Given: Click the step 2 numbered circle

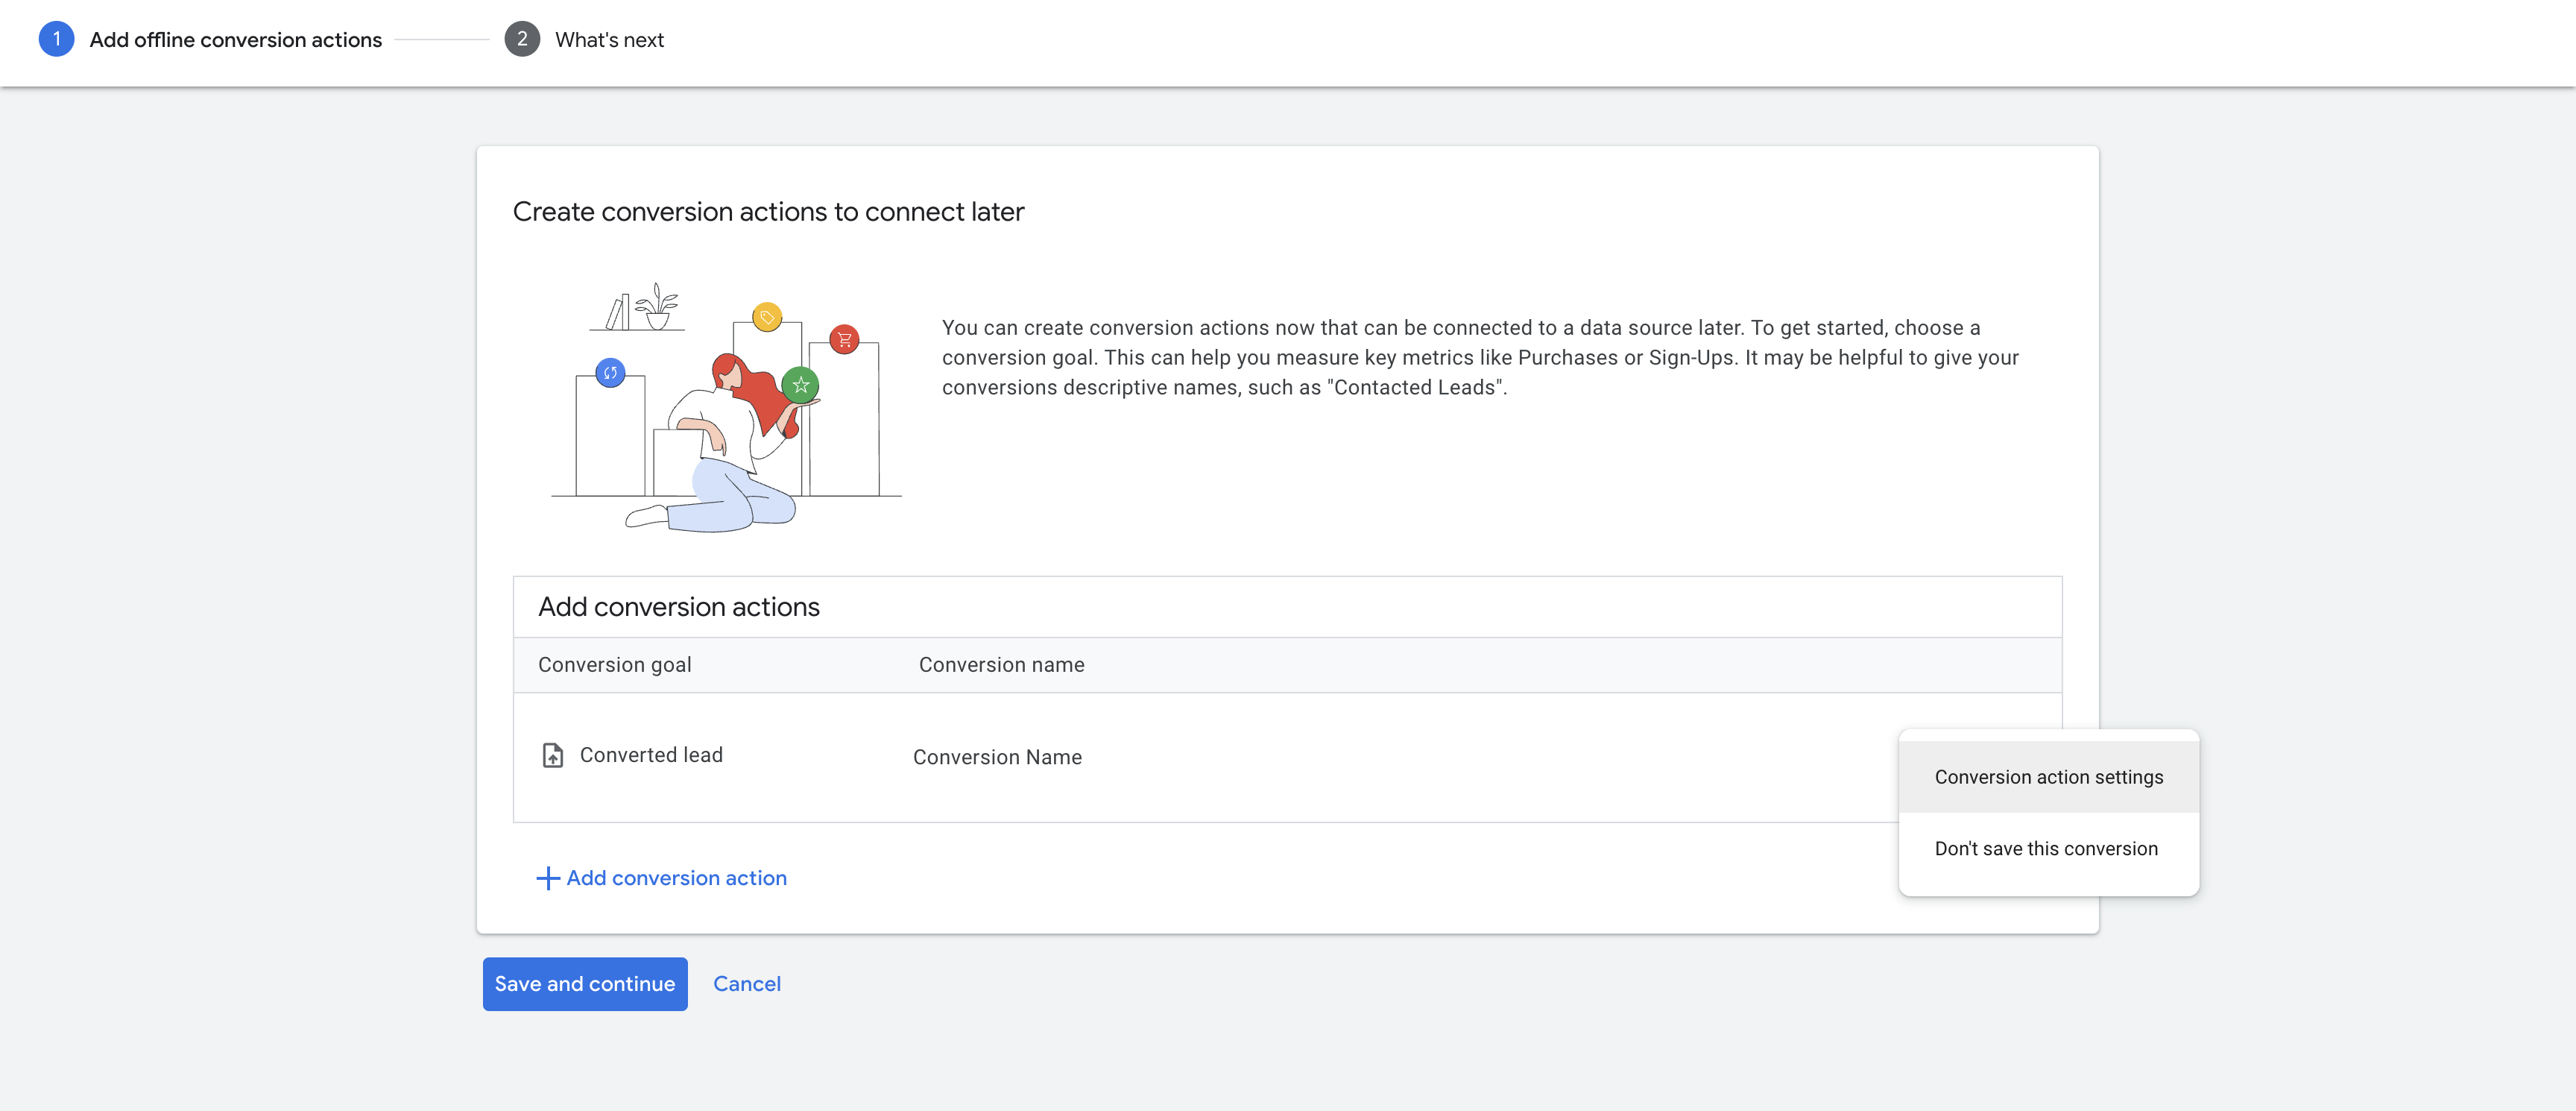Looking at the screenshot, I should tap(522, 39).
